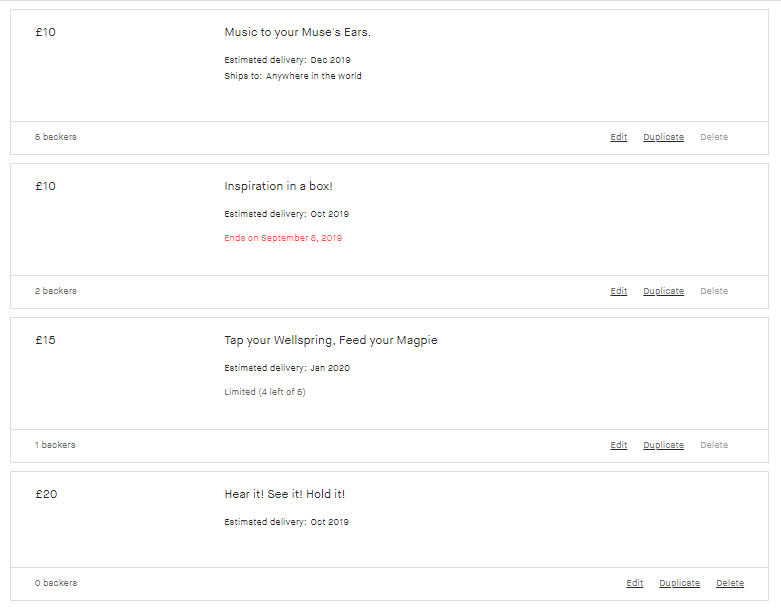Click the 5 backers count
Image resolution: width=781 pixels, height=609 pixels.
(56, 137)
